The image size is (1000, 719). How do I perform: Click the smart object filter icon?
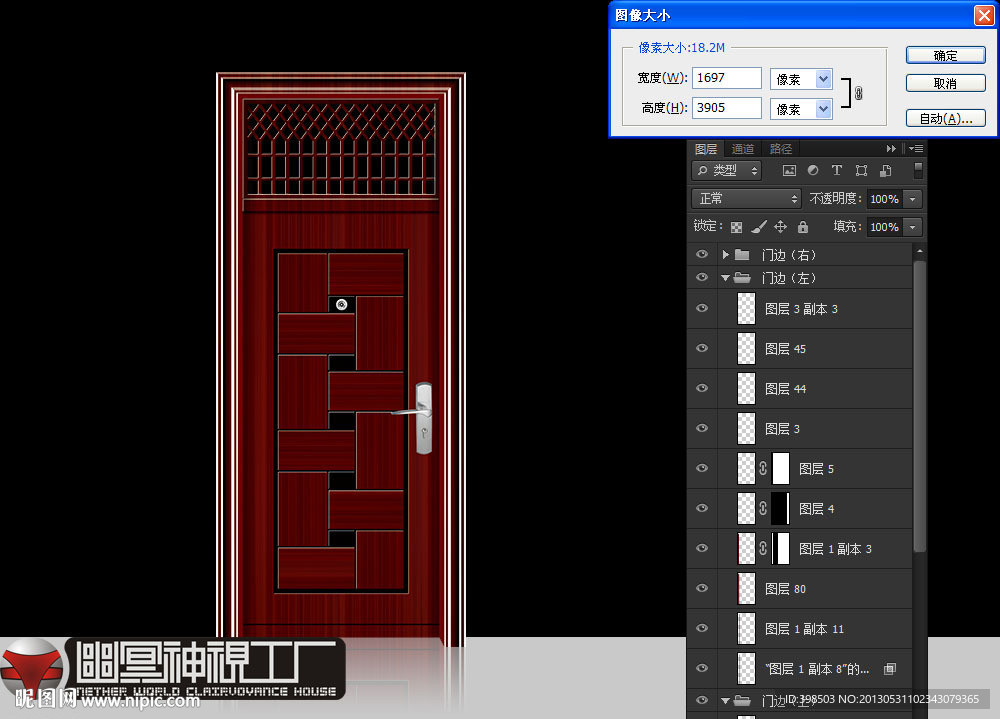pos(885,170)
